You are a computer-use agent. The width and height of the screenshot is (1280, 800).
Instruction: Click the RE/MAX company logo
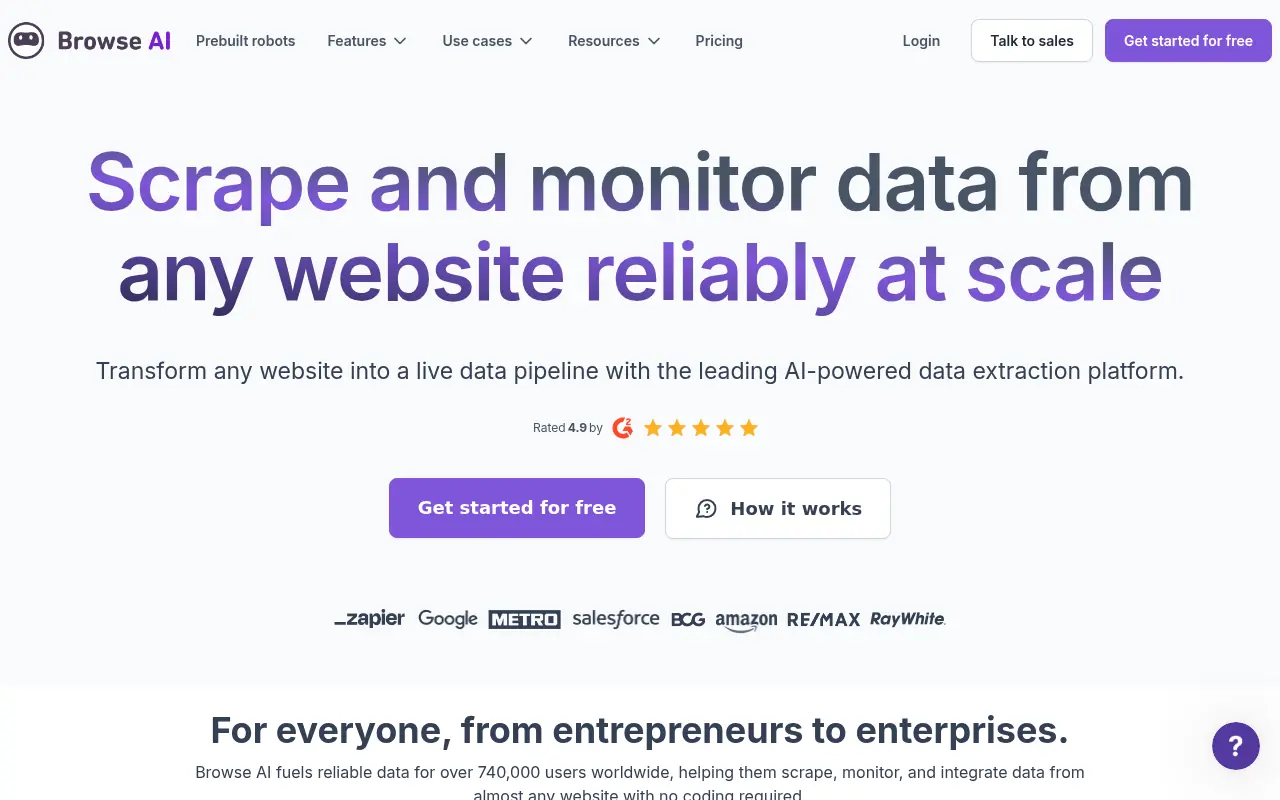click(x=823, y=619)
